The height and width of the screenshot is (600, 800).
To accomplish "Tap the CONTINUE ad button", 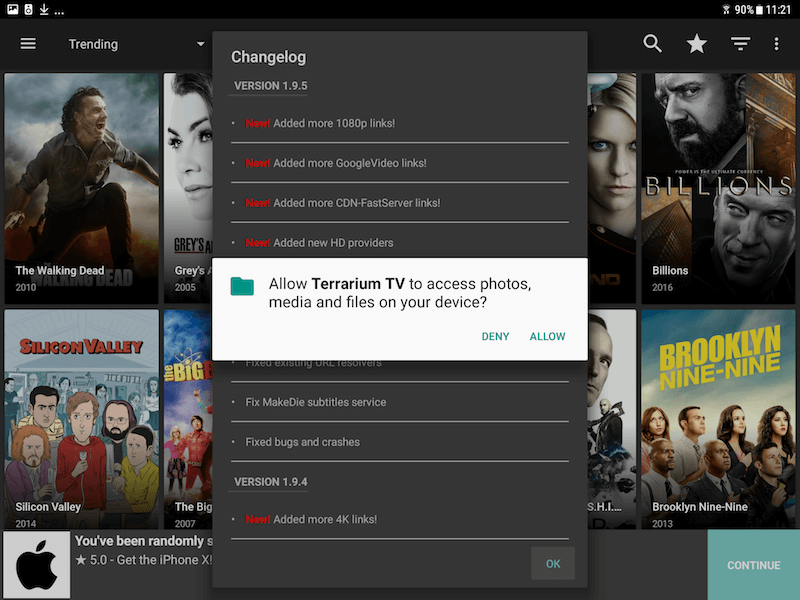I will pyautogui.click(x=753, y=565).
